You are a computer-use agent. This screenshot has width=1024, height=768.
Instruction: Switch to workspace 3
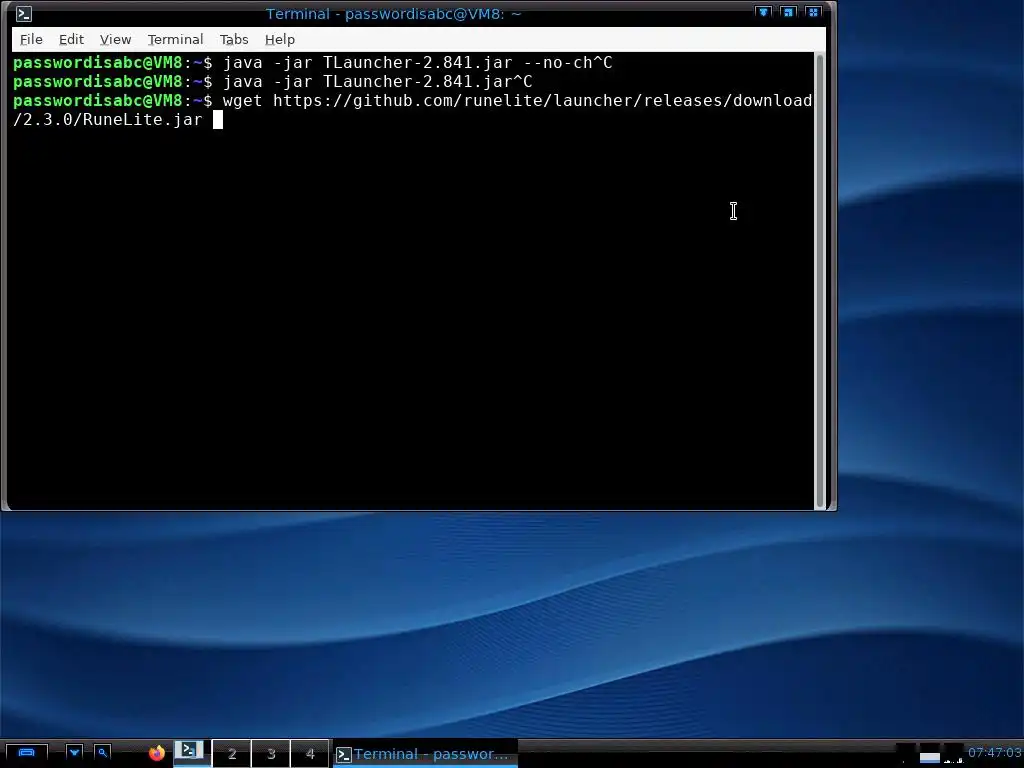pyautogui.click(x=270, y=754)
